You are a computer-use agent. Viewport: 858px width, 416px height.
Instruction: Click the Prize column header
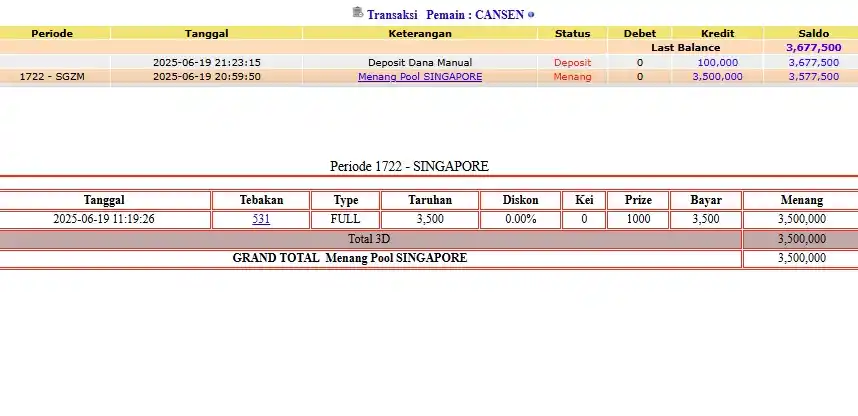638,200
